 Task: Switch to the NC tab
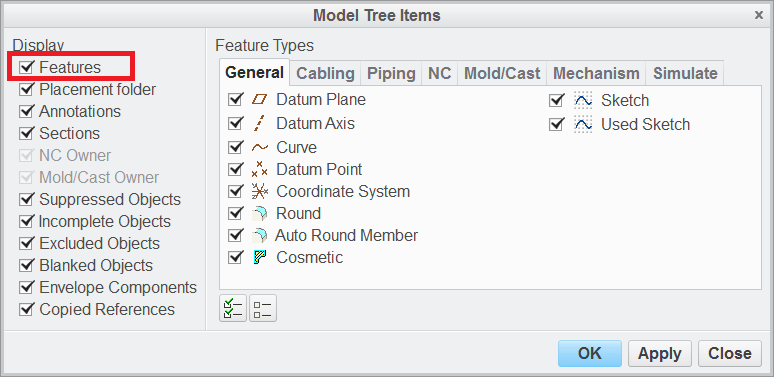439,74
